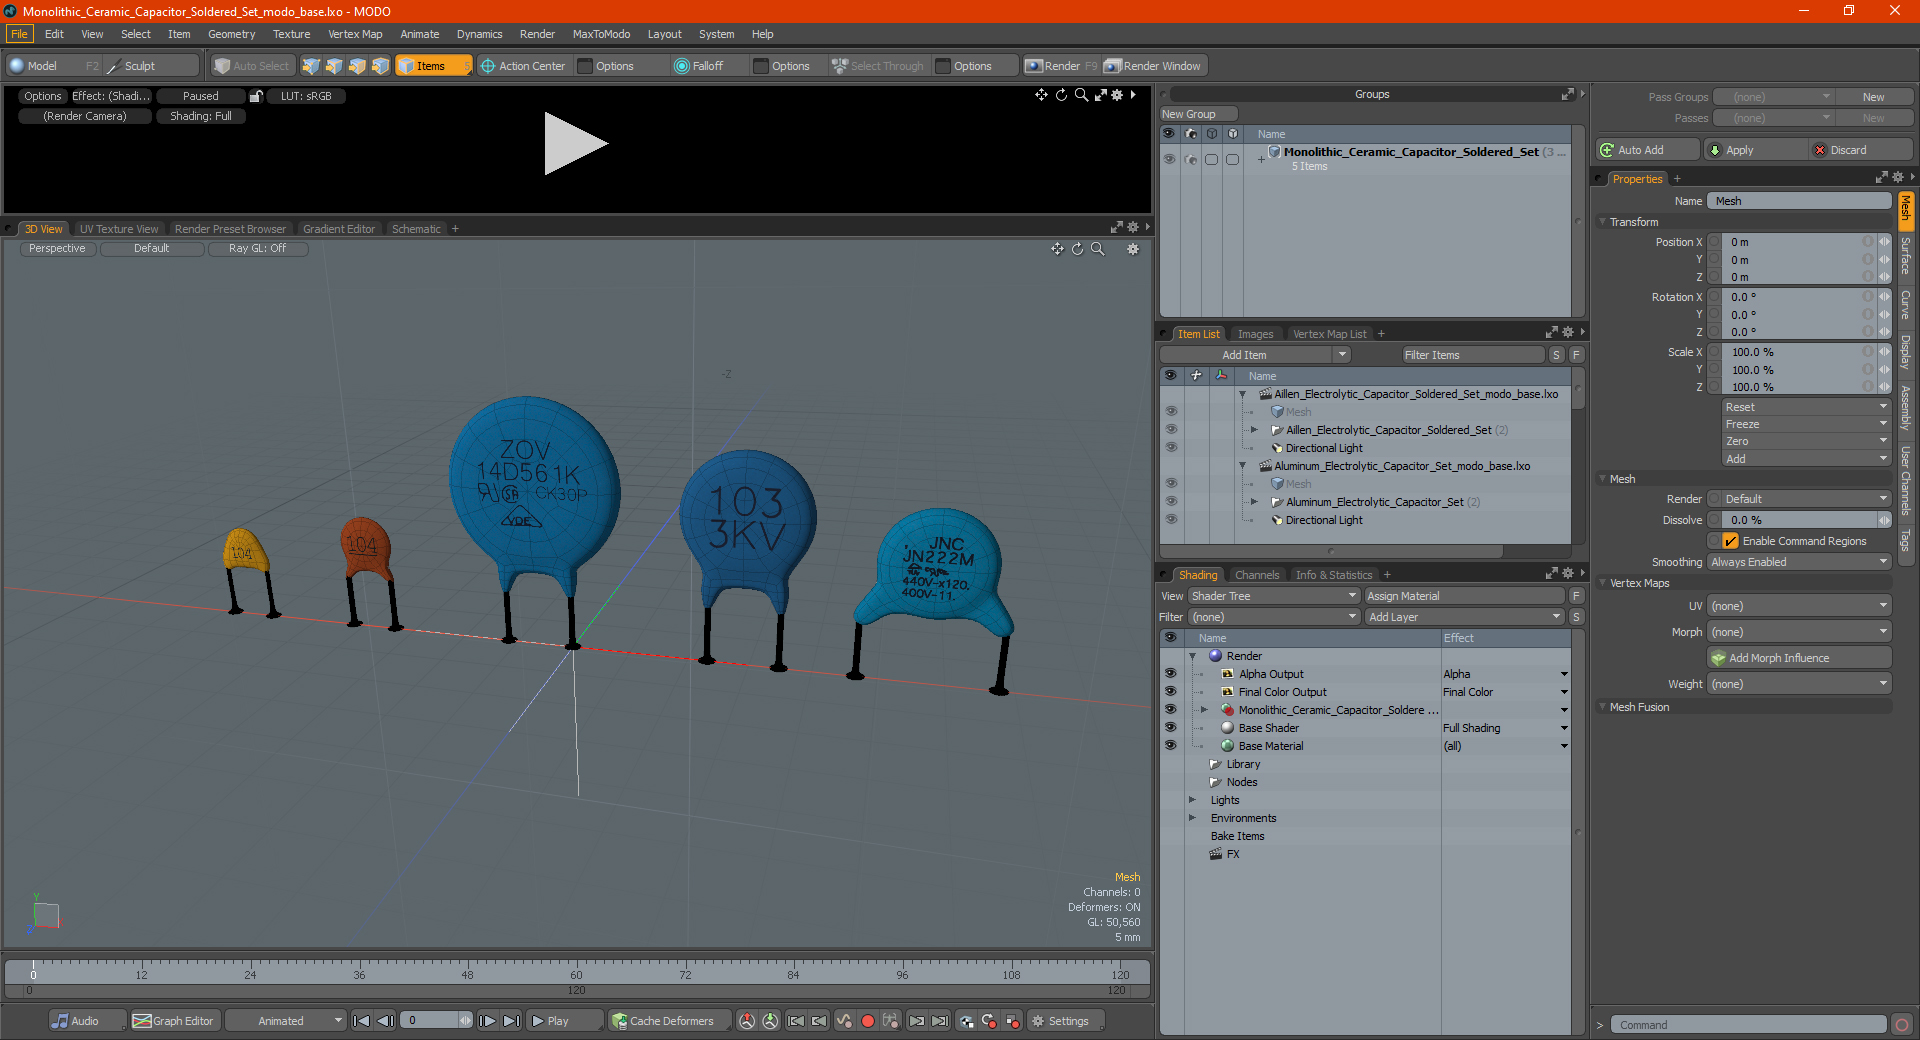Open the Add Item dropdown

tap(1255, 355)
